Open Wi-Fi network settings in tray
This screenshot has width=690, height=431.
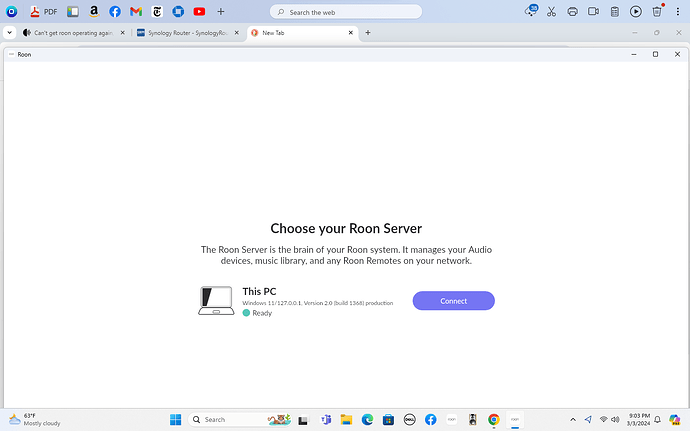click(603, 420)
